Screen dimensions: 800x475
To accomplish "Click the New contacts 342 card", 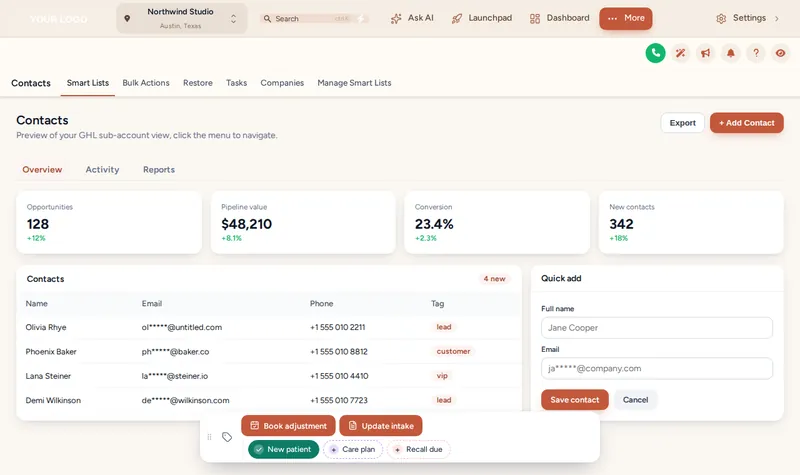I will click(x=691, y=222).
